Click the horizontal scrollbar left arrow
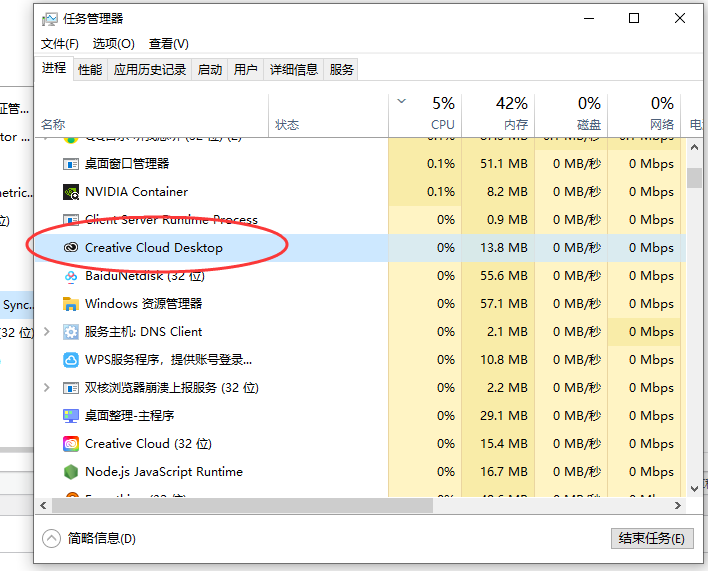 click(43, 506)
